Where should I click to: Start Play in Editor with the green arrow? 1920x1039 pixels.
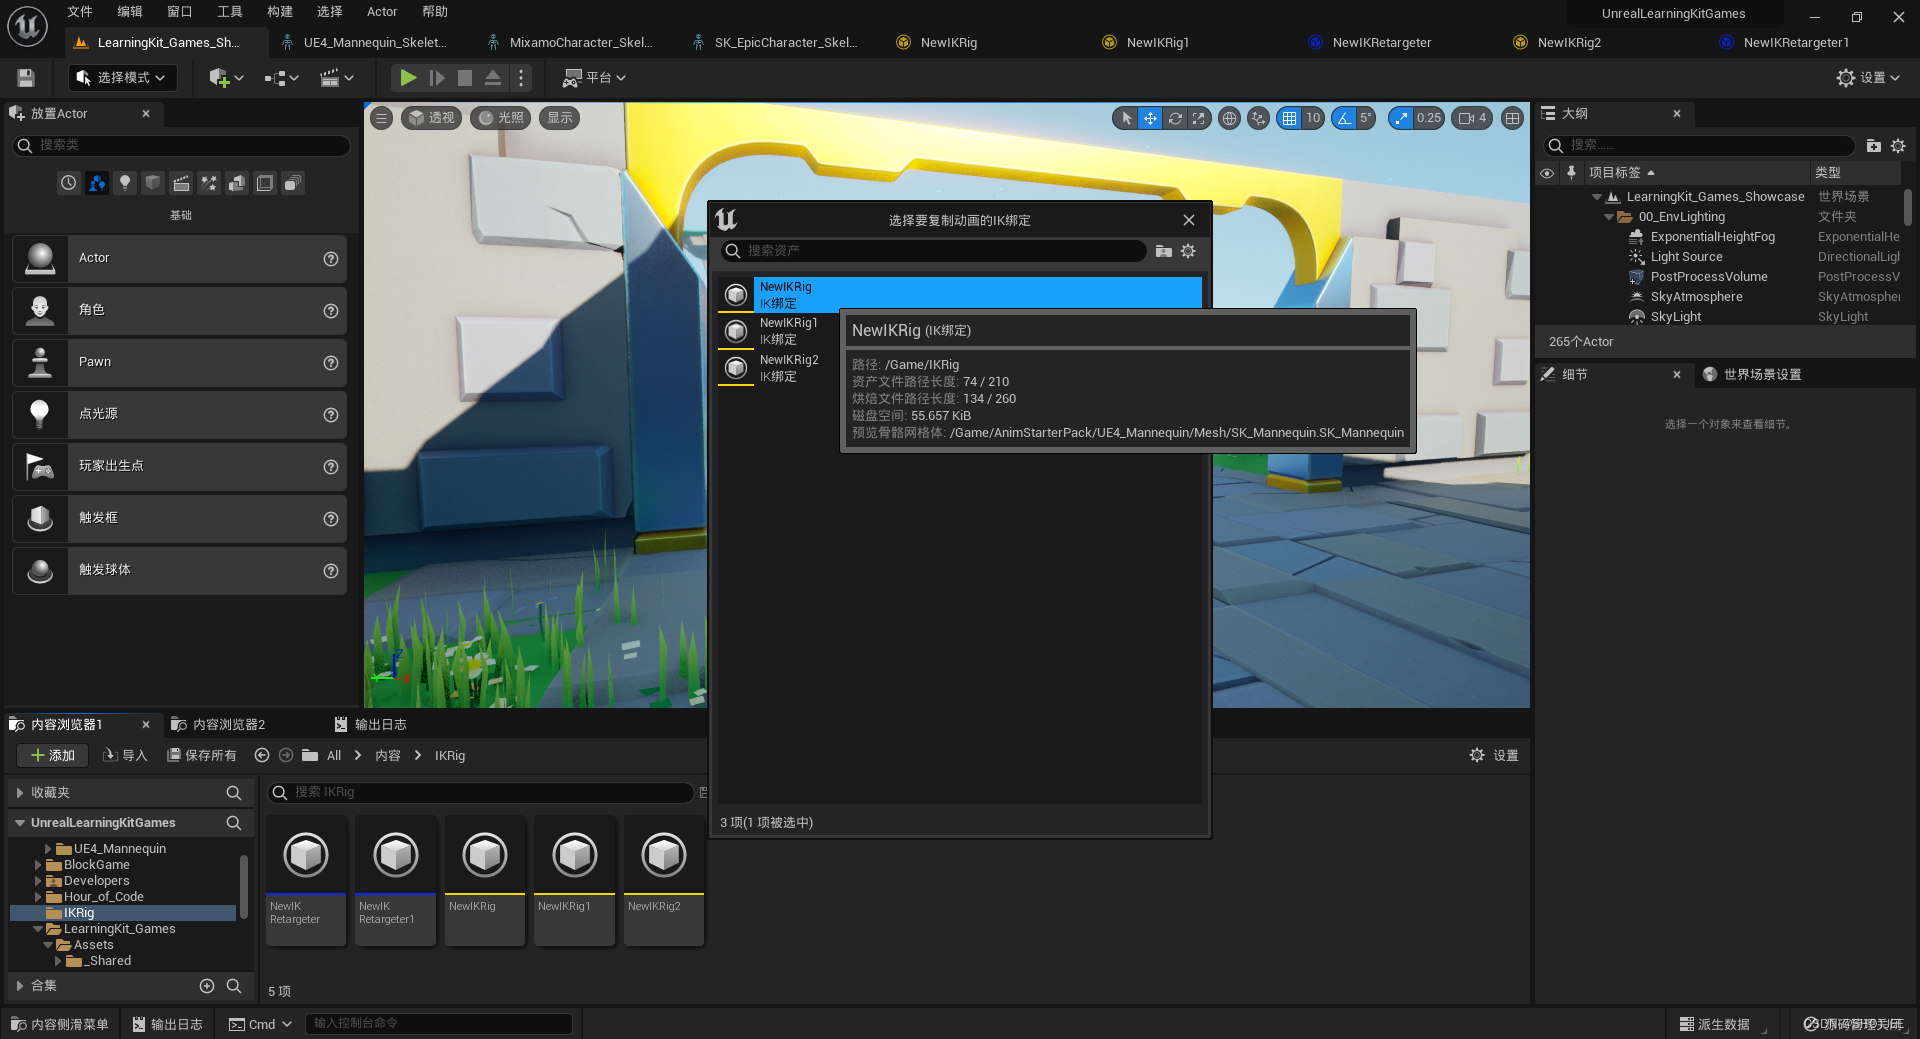[408, 78]
